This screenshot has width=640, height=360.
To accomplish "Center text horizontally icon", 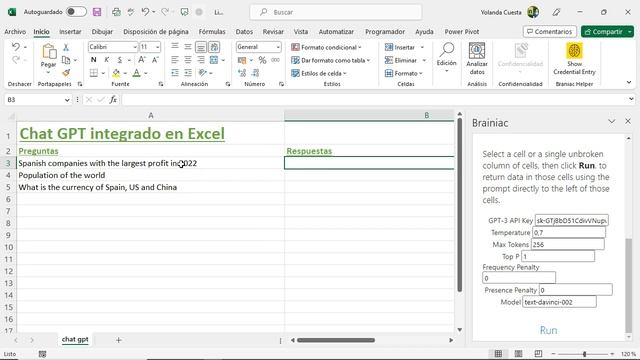I will coord(188,60).
